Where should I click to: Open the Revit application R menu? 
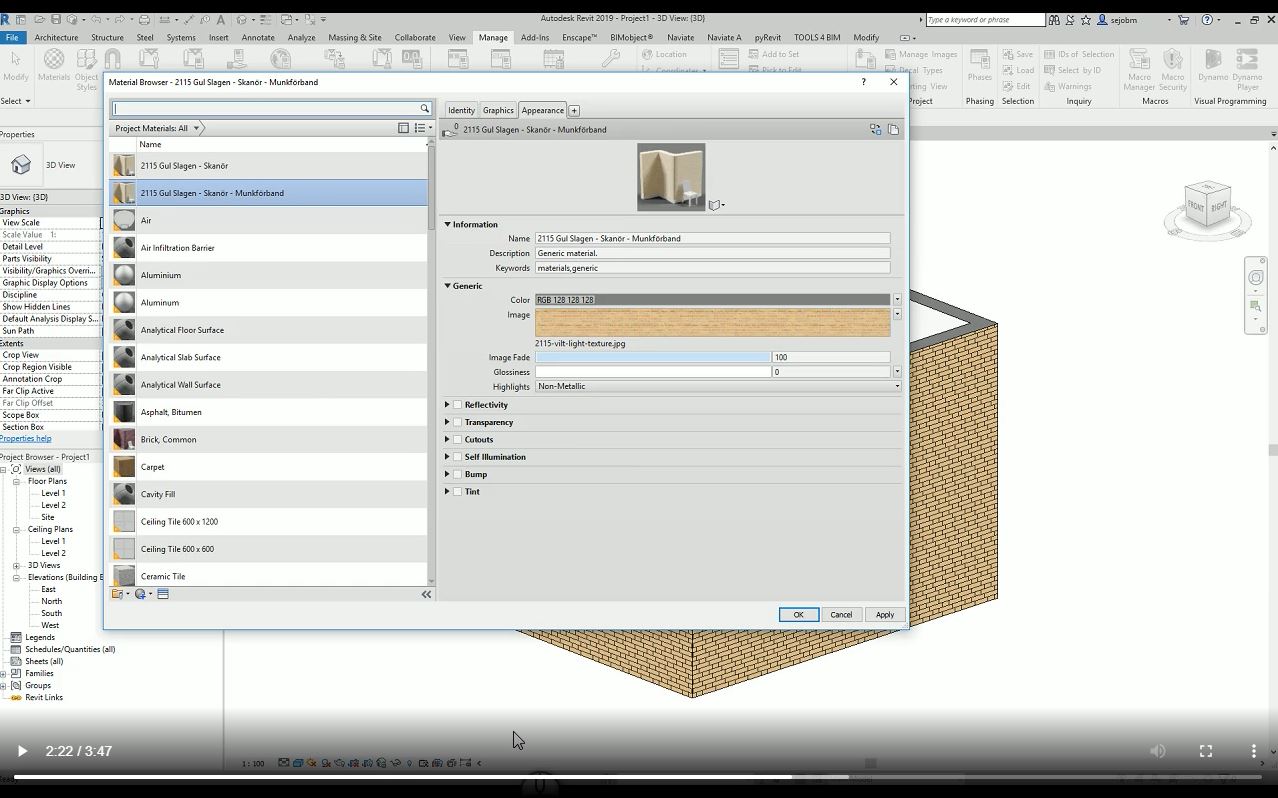(6, 19)
